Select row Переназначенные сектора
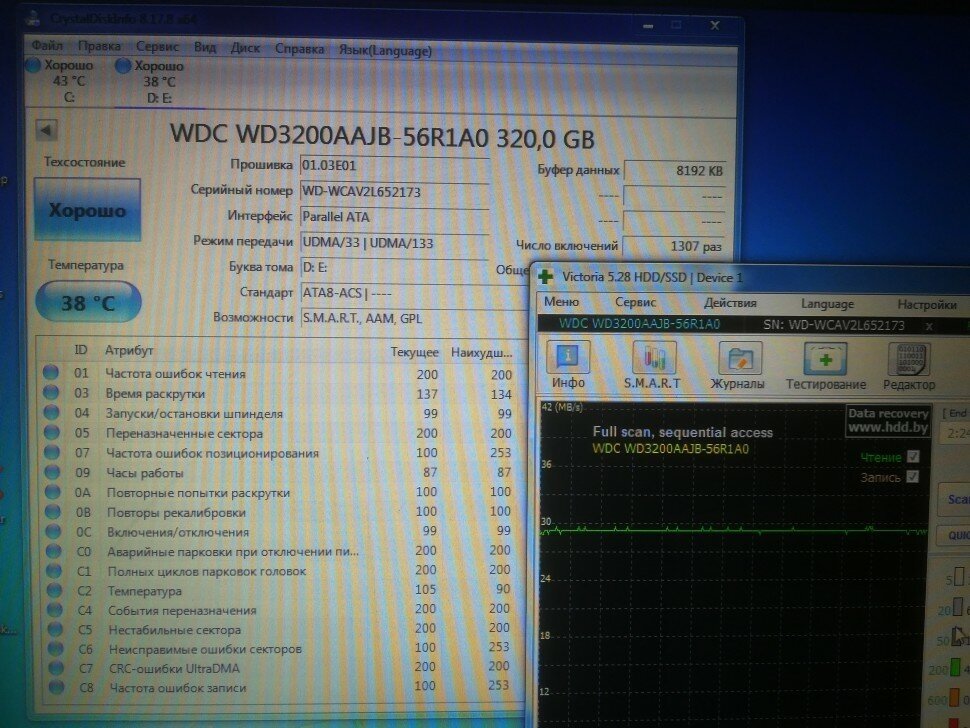Image resolution: width=970 pixels, height=728 pixels. pos(279,433)
